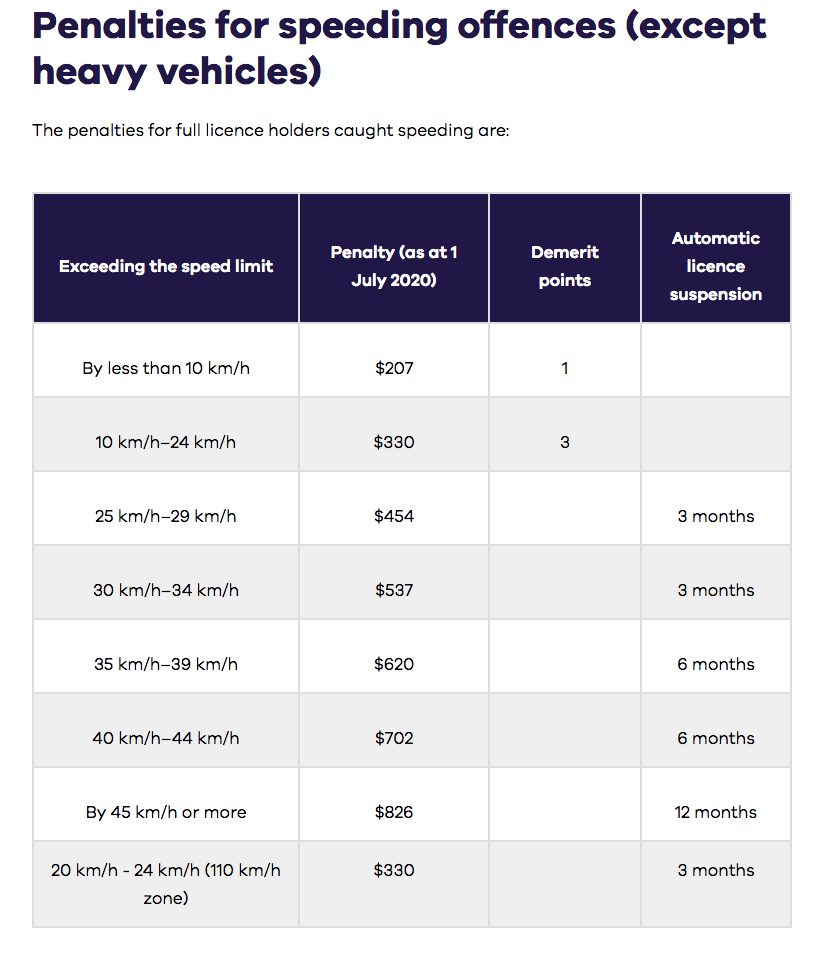
Task: Click the '20 km/h - 24 km/h (110 km/h zone)' cell
Action: click(166, 884)
